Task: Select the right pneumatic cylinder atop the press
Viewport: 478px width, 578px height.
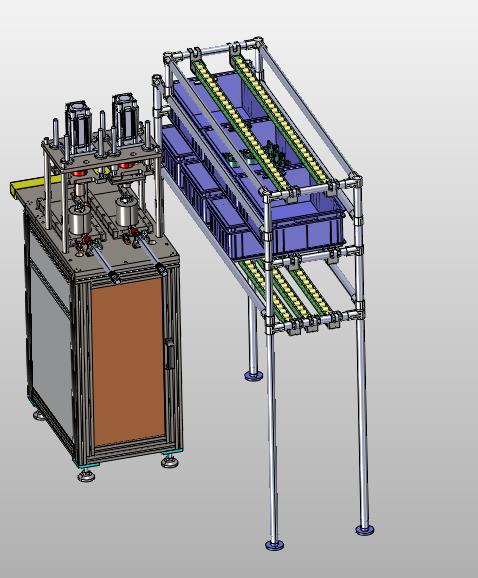Action: point(125,121)
